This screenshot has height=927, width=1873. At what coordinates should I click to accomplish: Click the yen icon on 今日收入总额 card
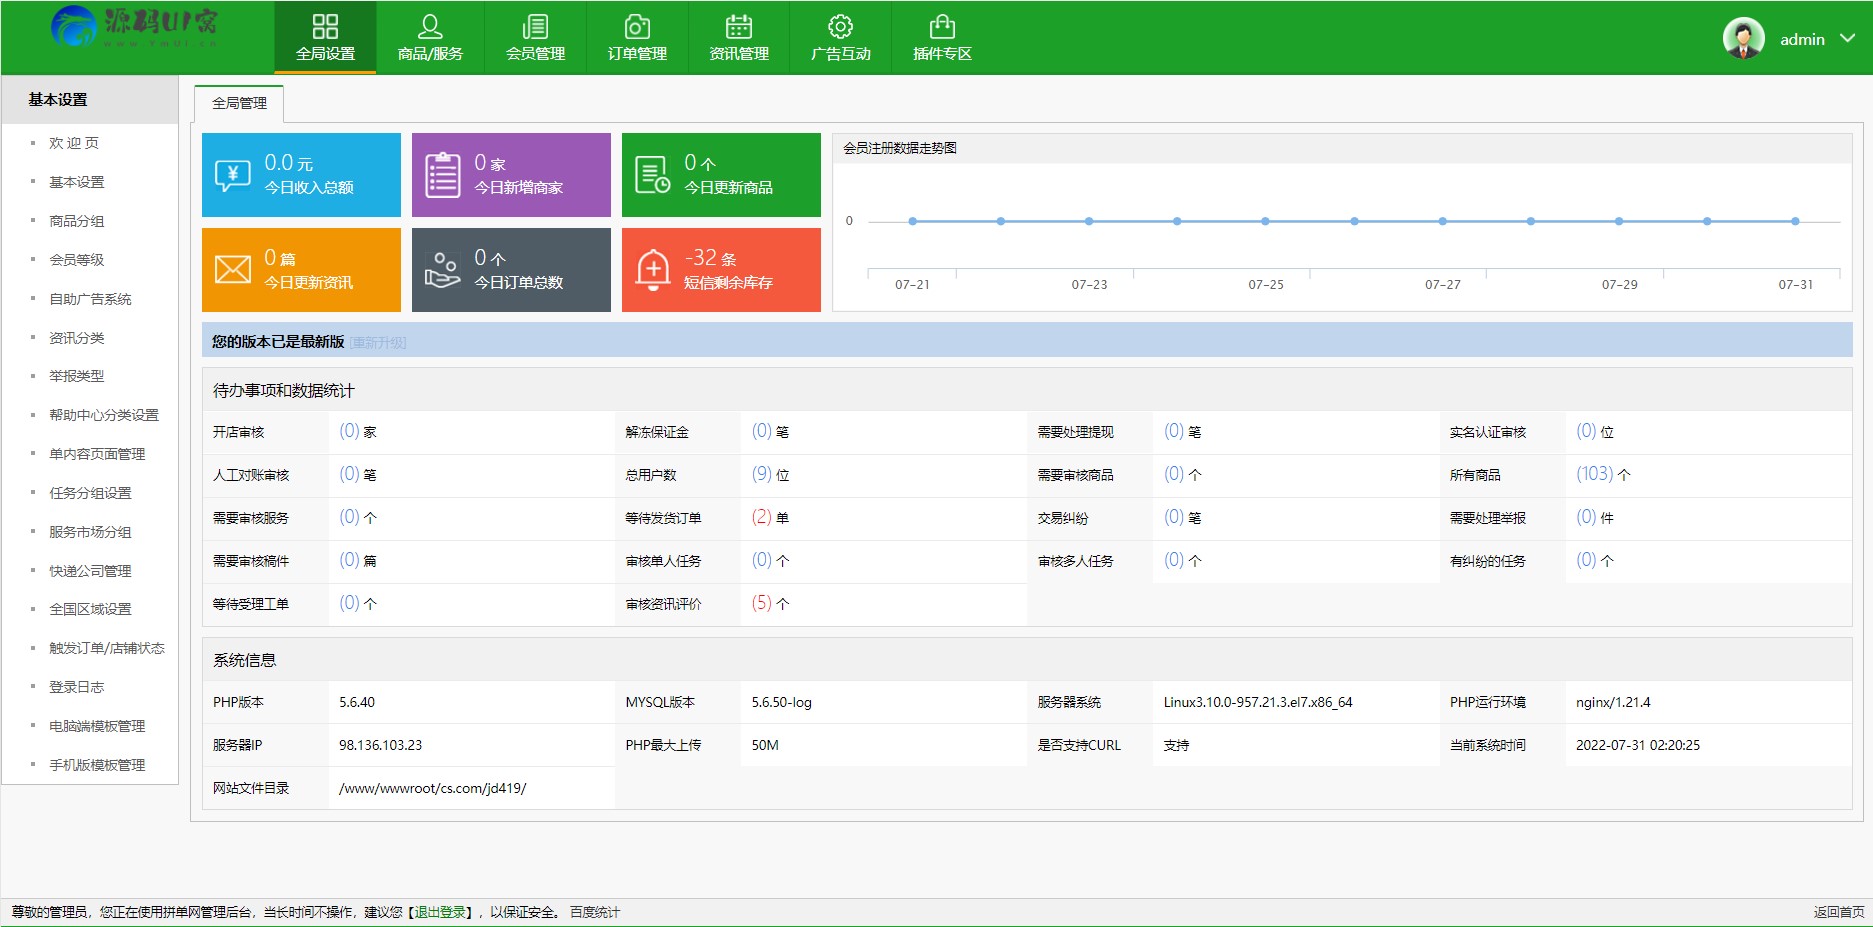click(233, 175)
